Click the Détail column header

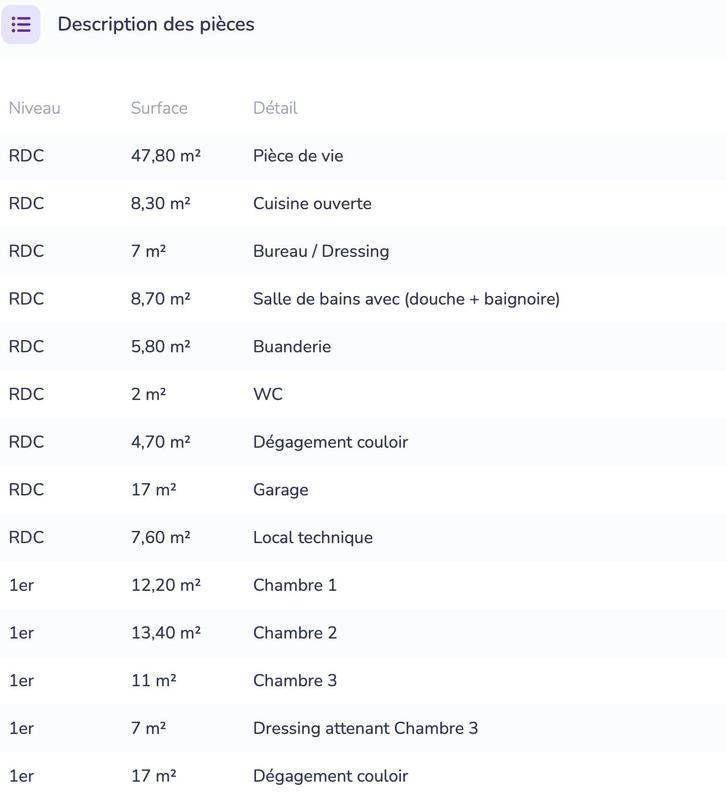pyautogui.click(x=275, y=108)
